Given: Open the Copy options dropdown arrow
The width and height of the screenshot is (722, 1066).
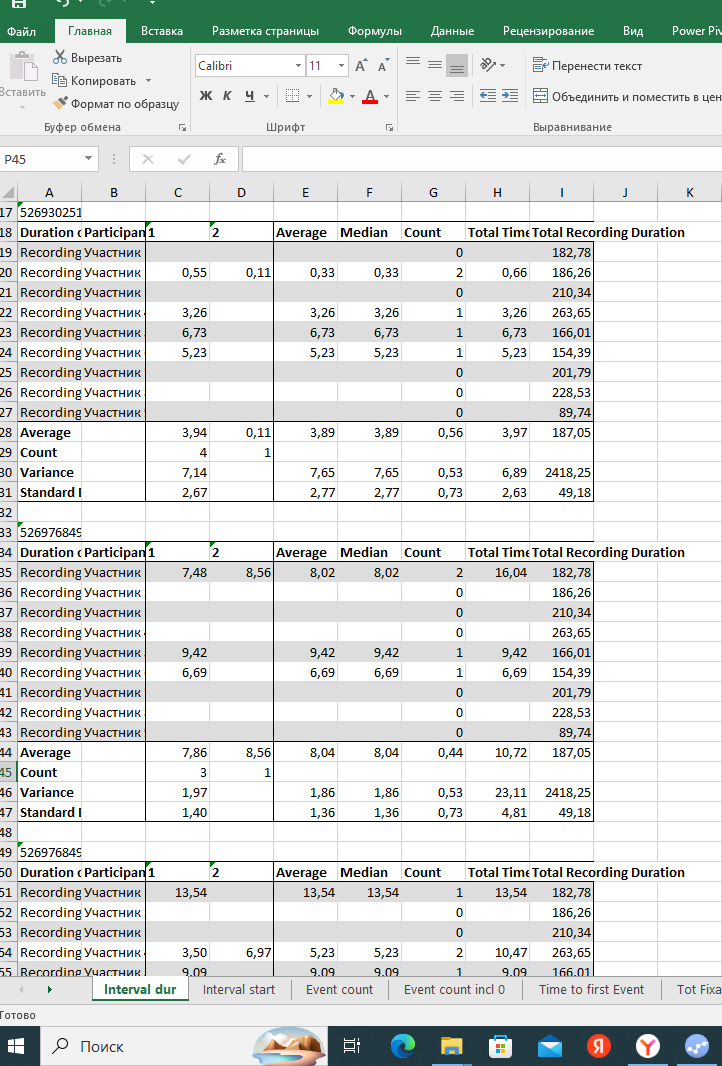Looking at the screenshot, I should tap(148, 81).
